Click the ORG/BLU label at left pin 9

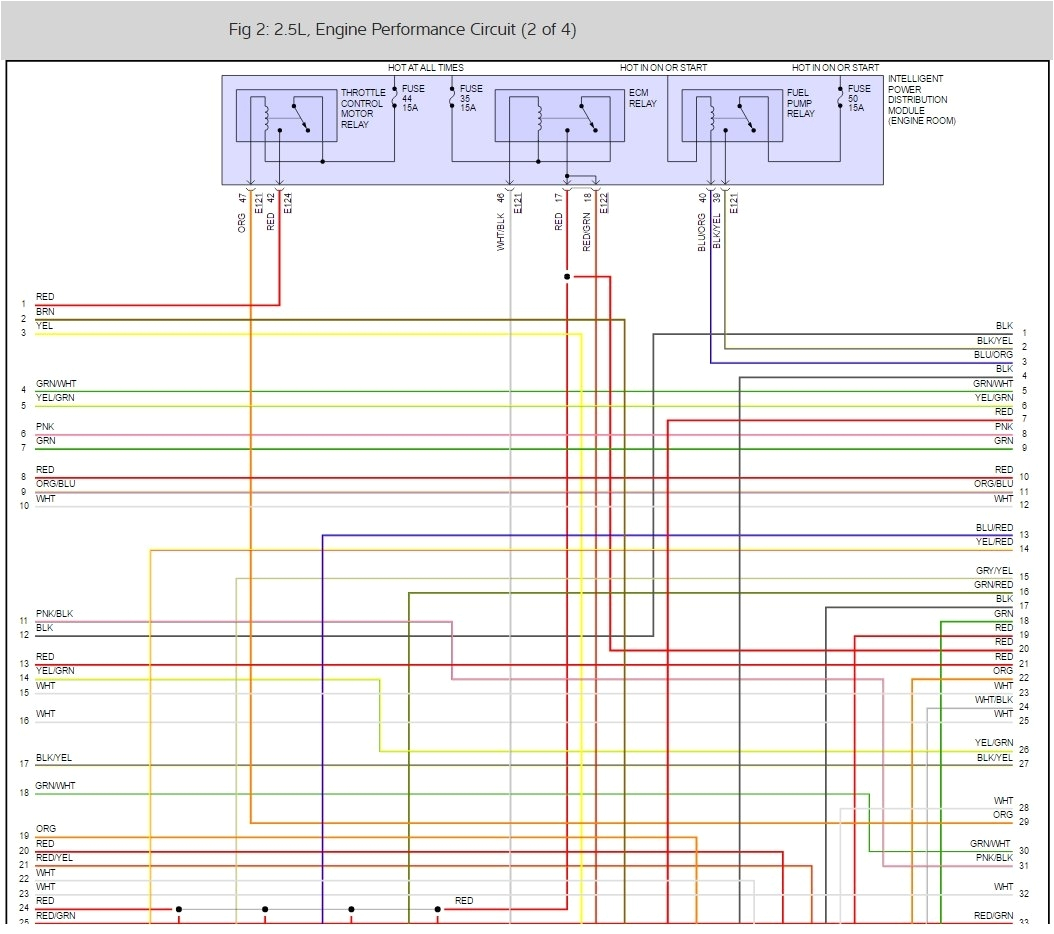55,484
